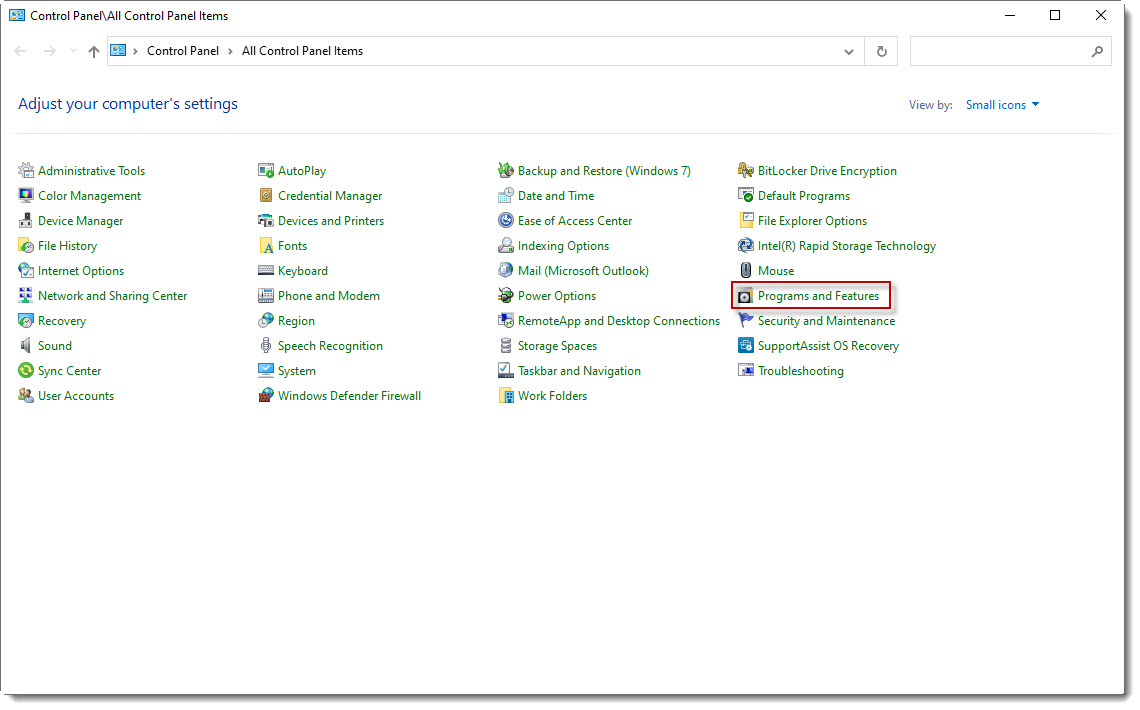Open the recent locations dropdown arrow
This screenshot has width=1140, height=710.
(x=73, y=51)
